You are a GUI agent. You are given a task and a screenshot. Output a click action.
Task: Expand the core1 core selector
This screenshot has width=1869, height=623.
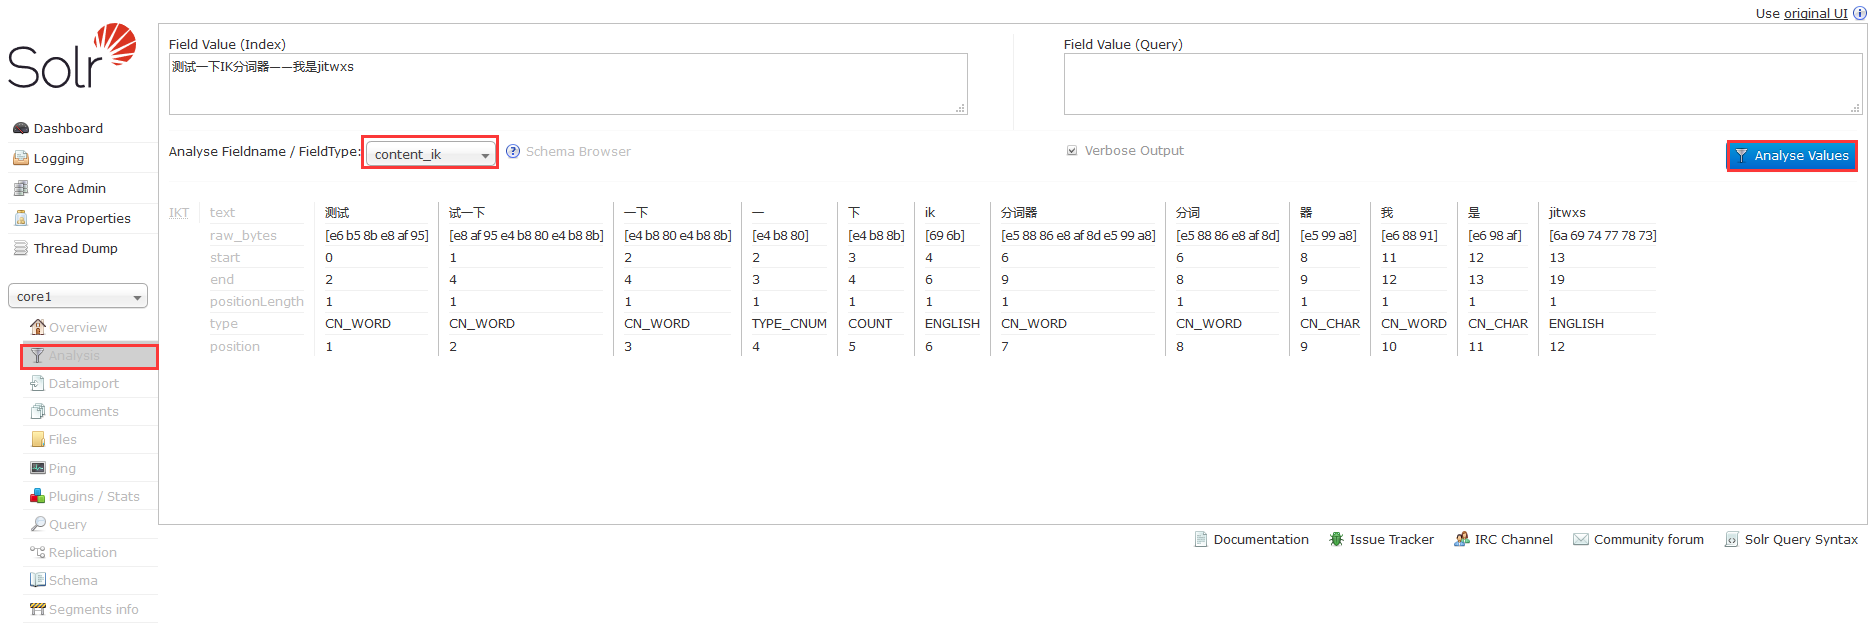click(78, 296)
